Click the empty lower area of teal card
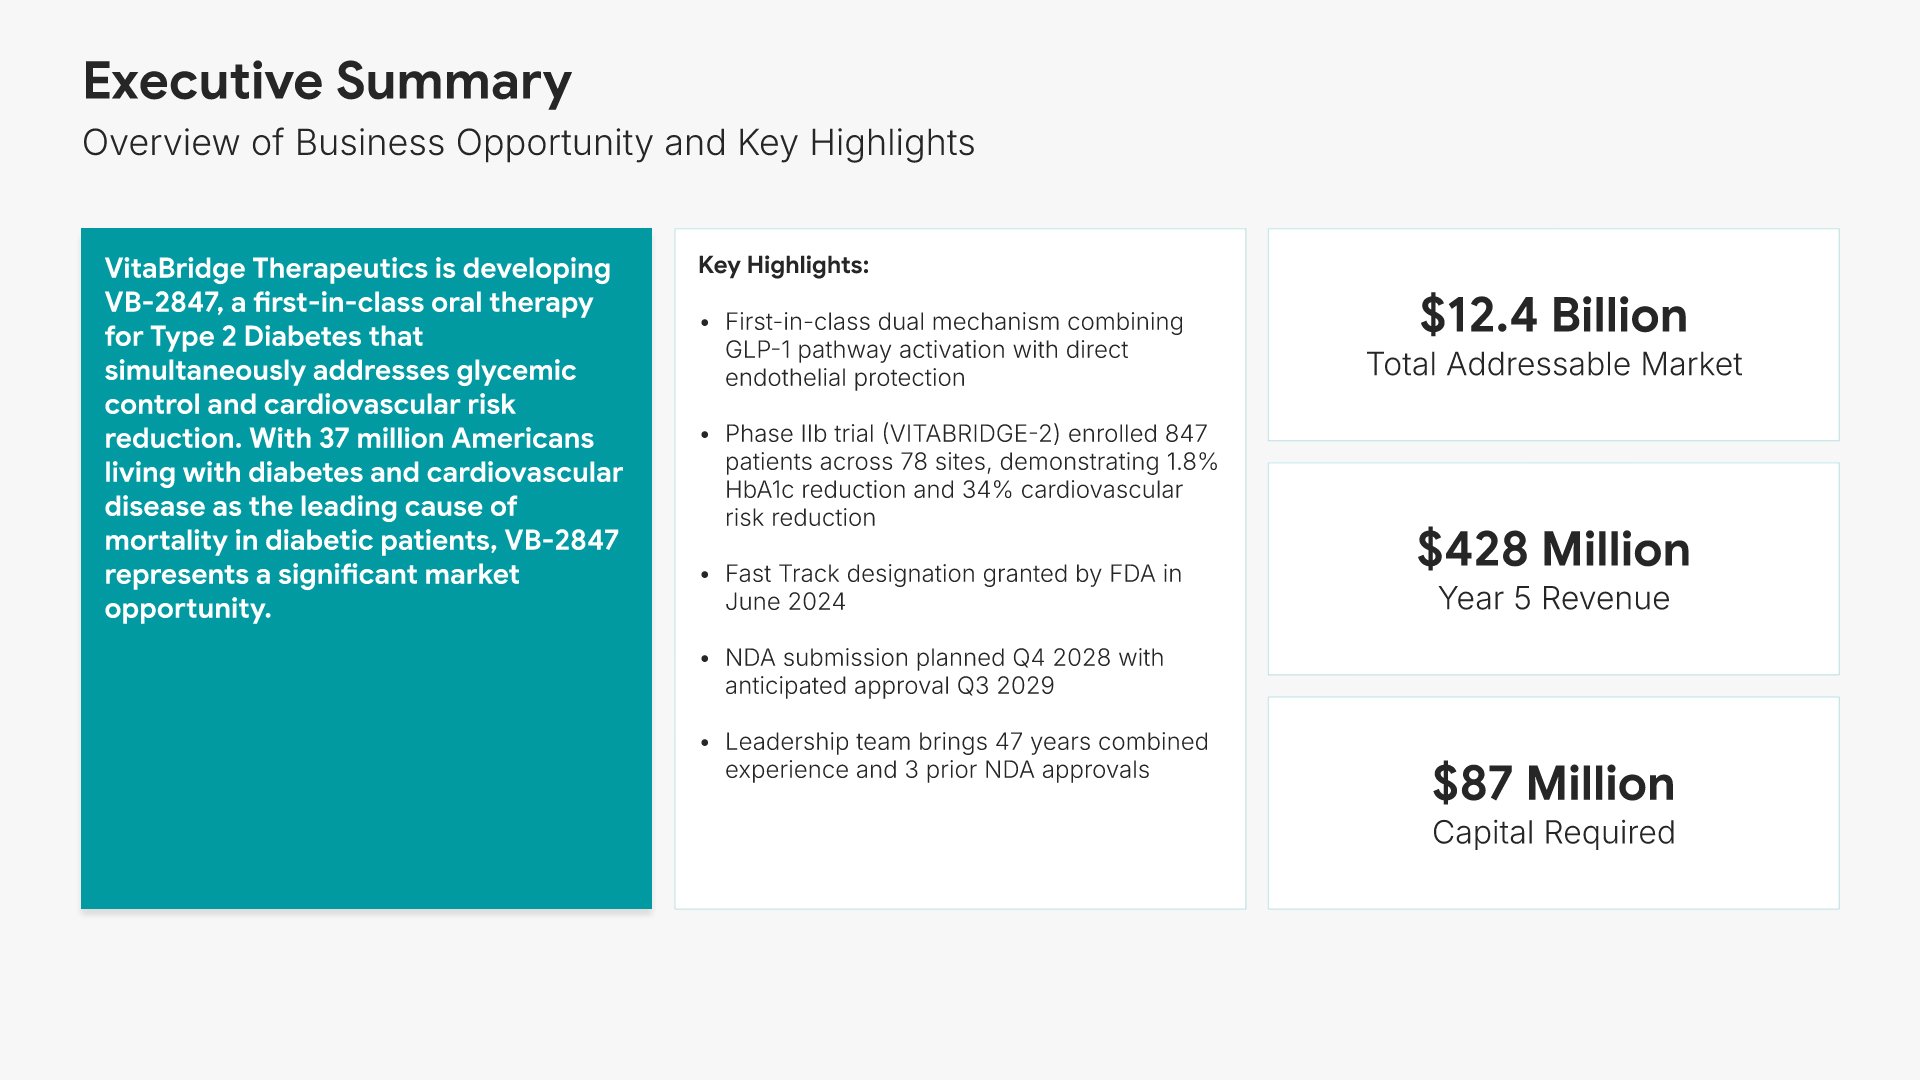 [366, 780]
